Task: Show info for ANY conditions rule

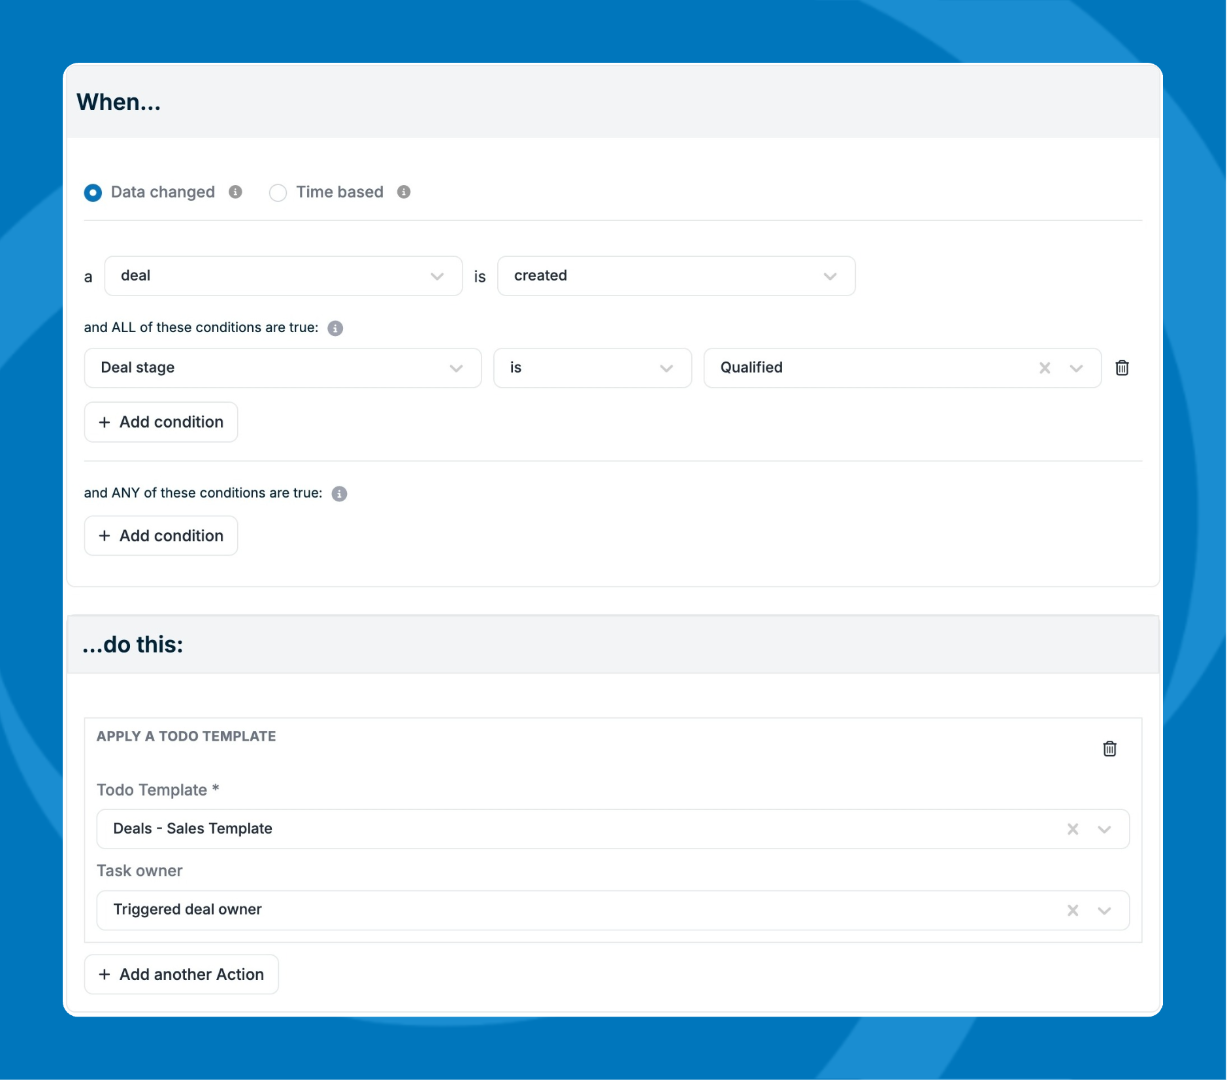Action: point(340,494)
